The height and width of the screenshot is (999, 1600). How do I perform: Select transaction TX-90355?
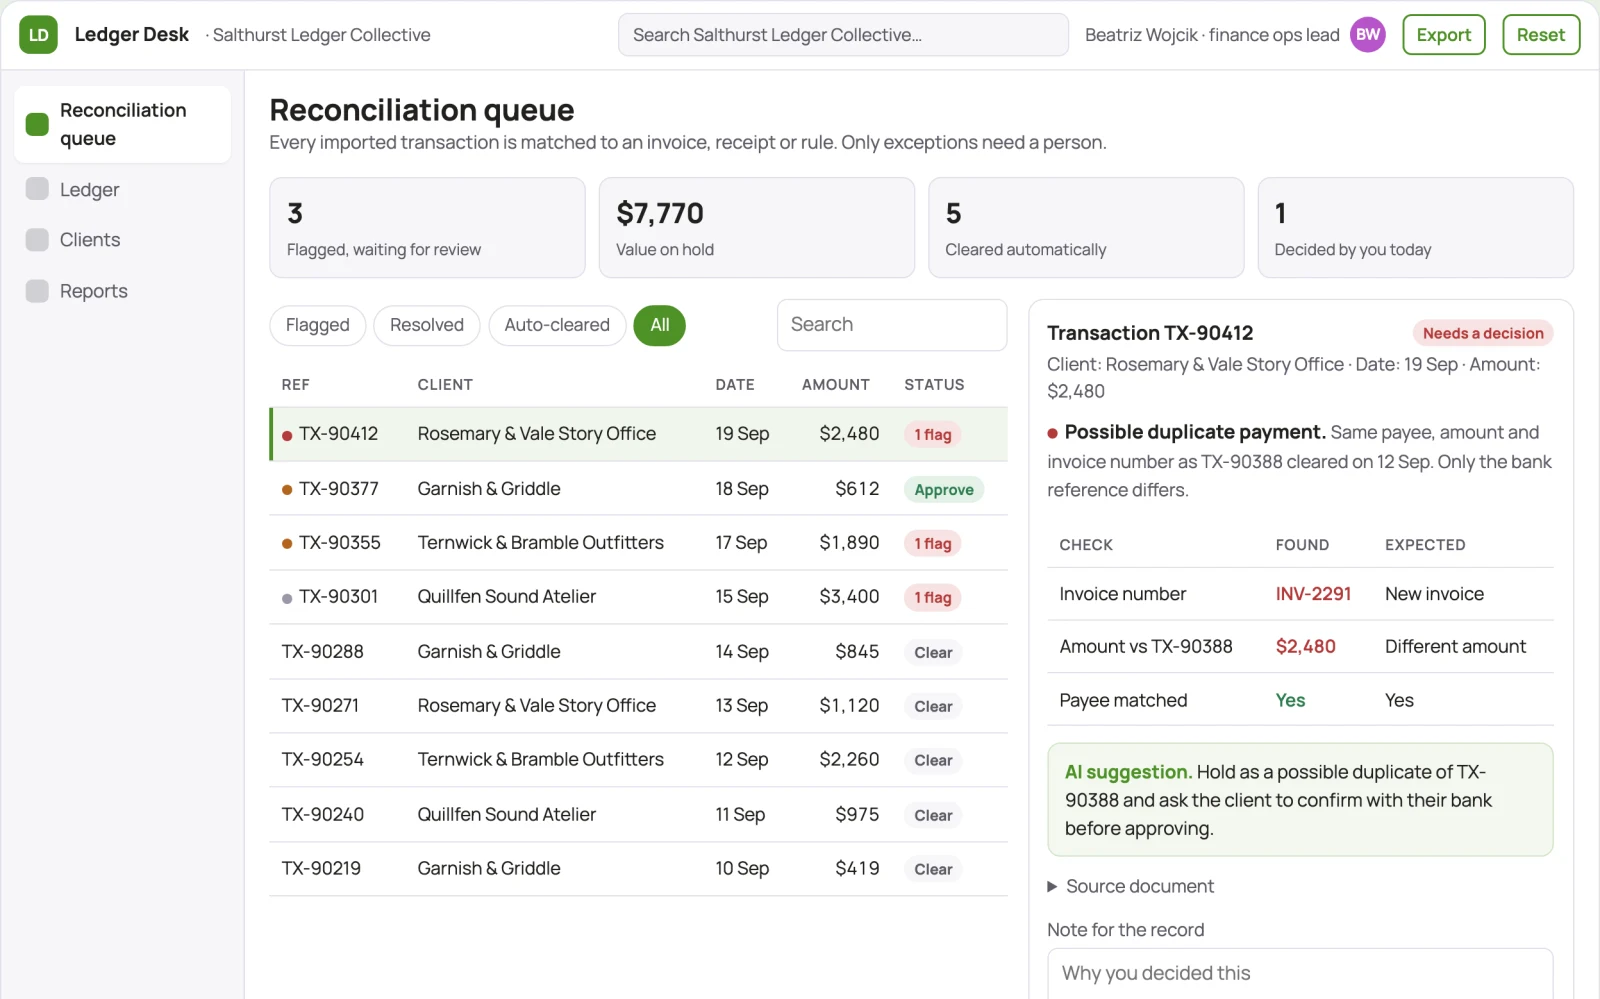point(638,543)
